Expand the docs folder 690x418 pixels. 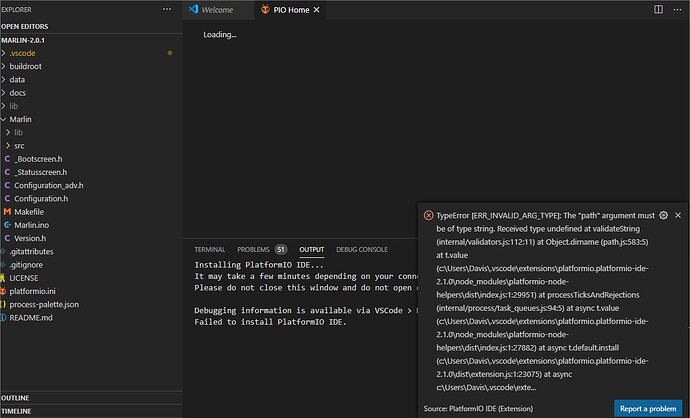pos(4,92)
